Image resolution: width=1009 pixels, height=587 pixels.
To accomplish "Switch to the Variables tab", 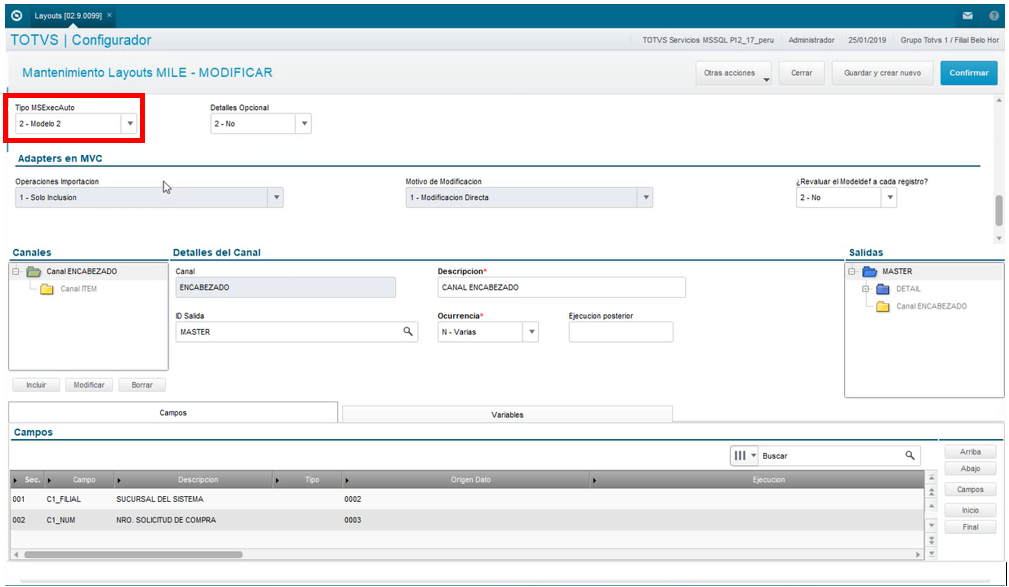I will pyautogui.click(x=507, y=415).
